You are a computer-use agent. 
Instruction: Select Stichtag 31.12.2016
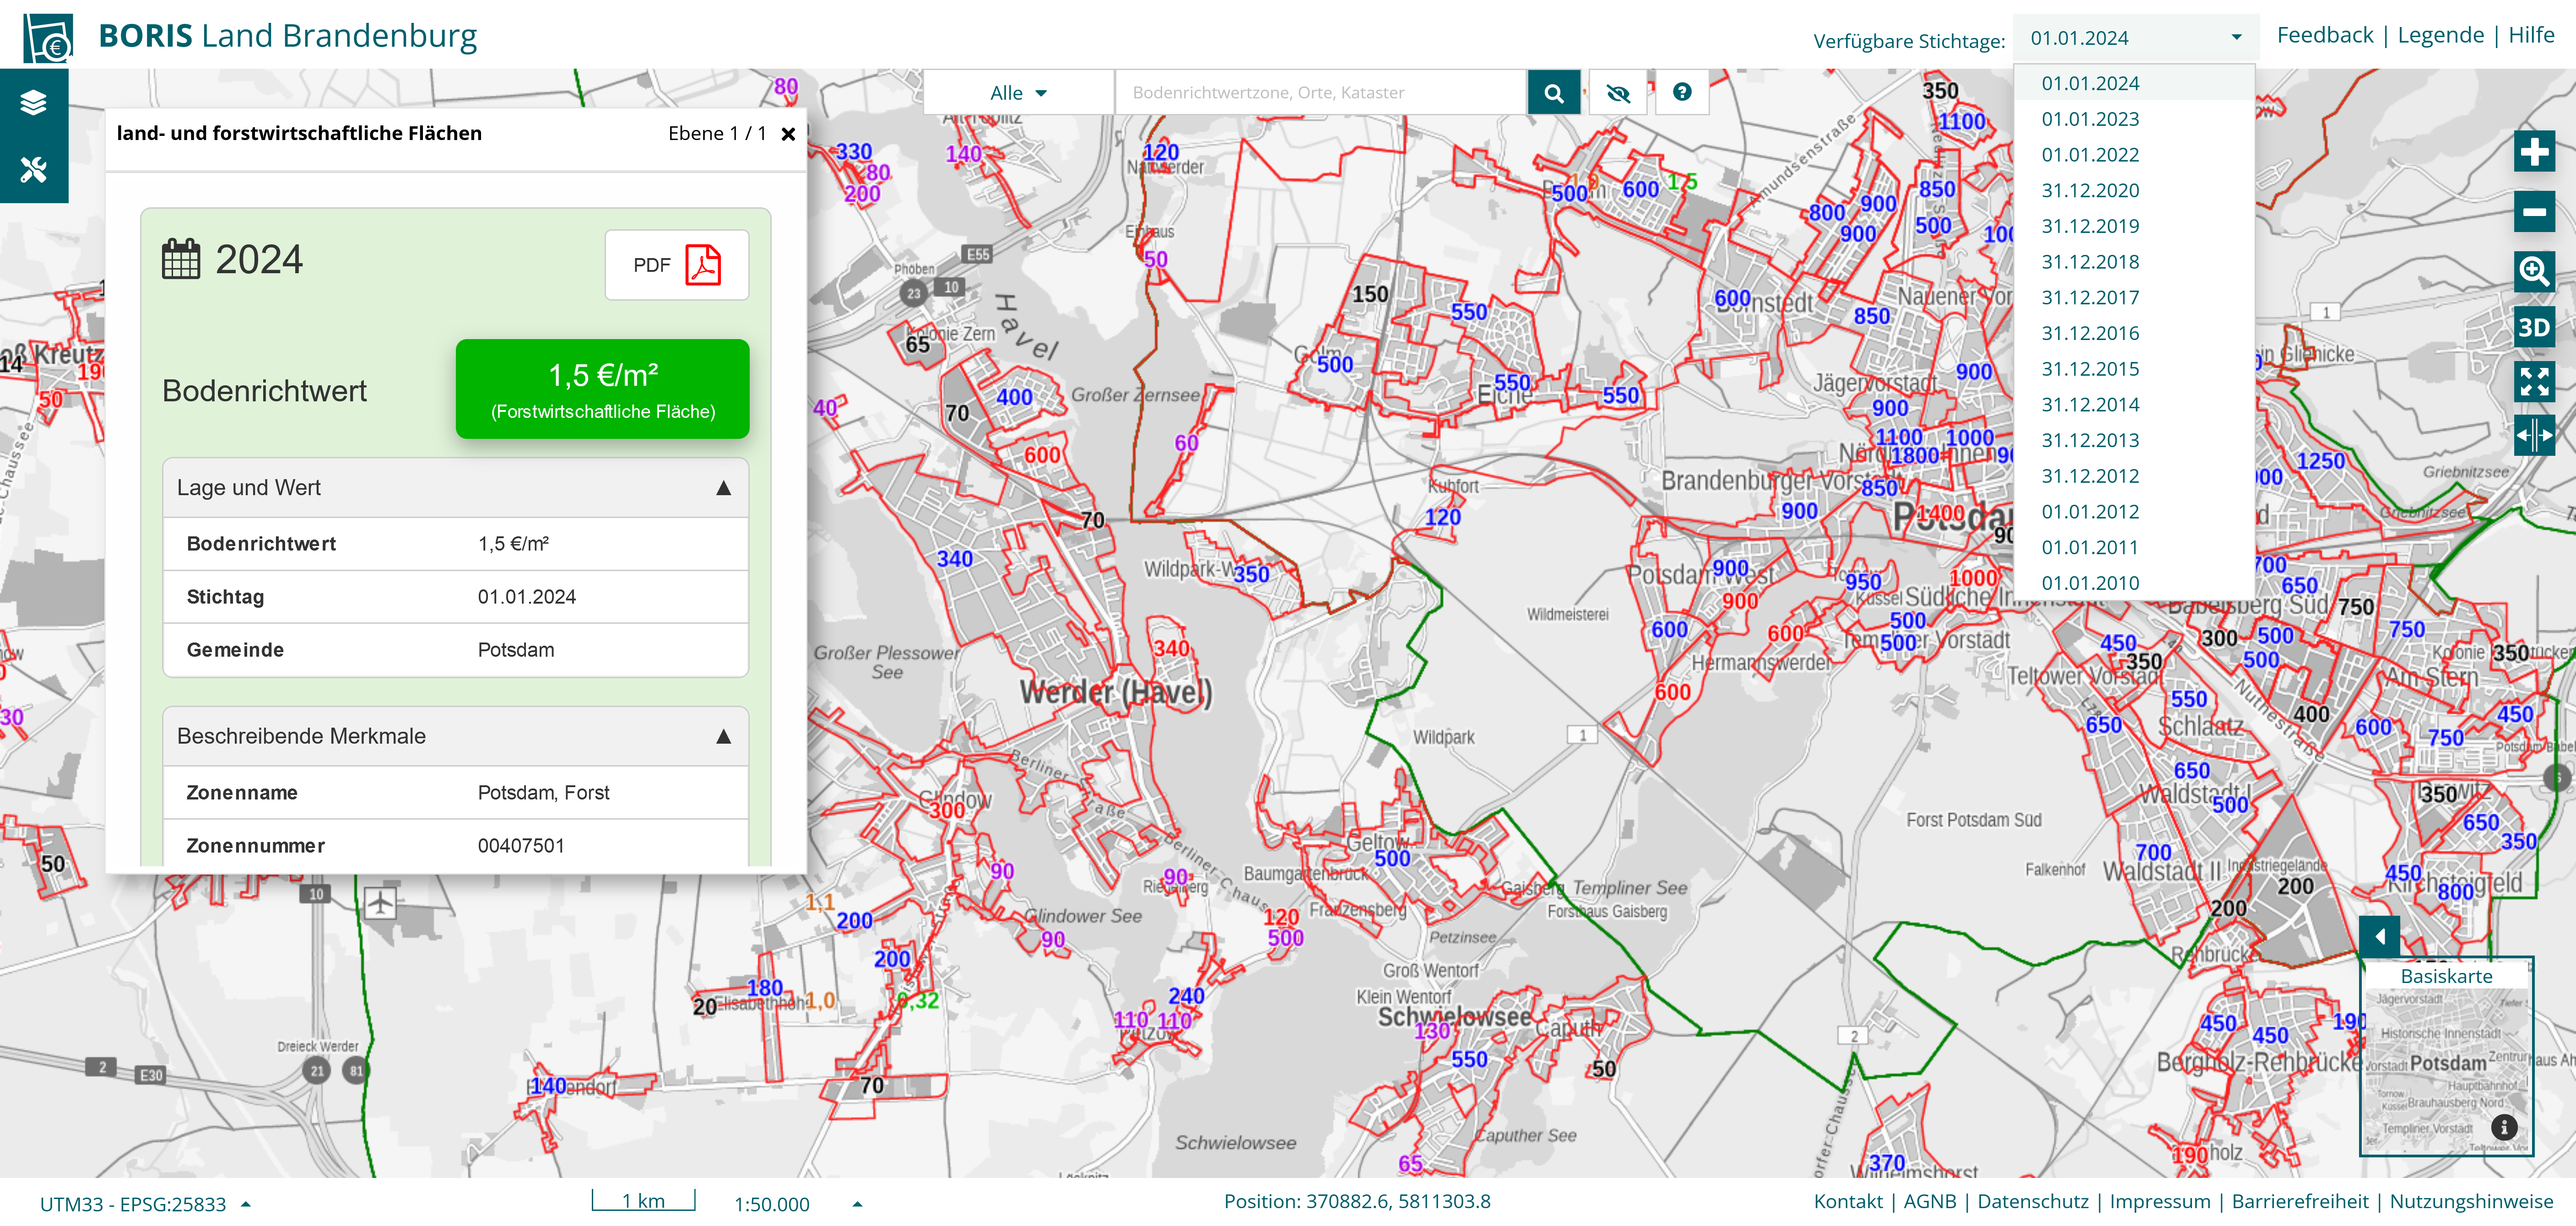click(2134, 333)
